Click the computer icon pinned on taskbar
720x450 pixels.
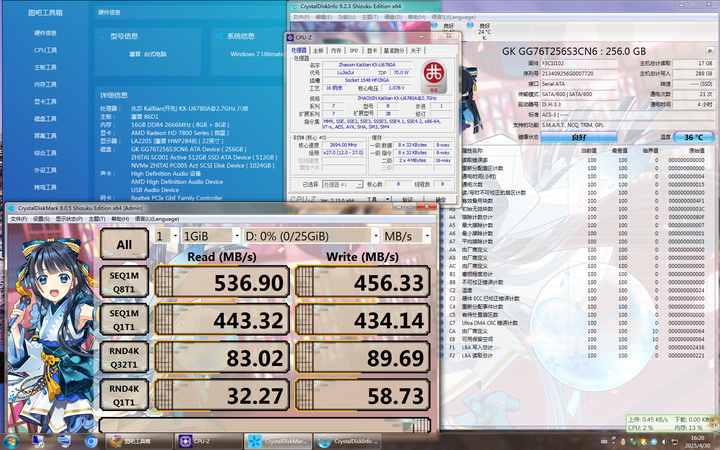click(38, 441)
